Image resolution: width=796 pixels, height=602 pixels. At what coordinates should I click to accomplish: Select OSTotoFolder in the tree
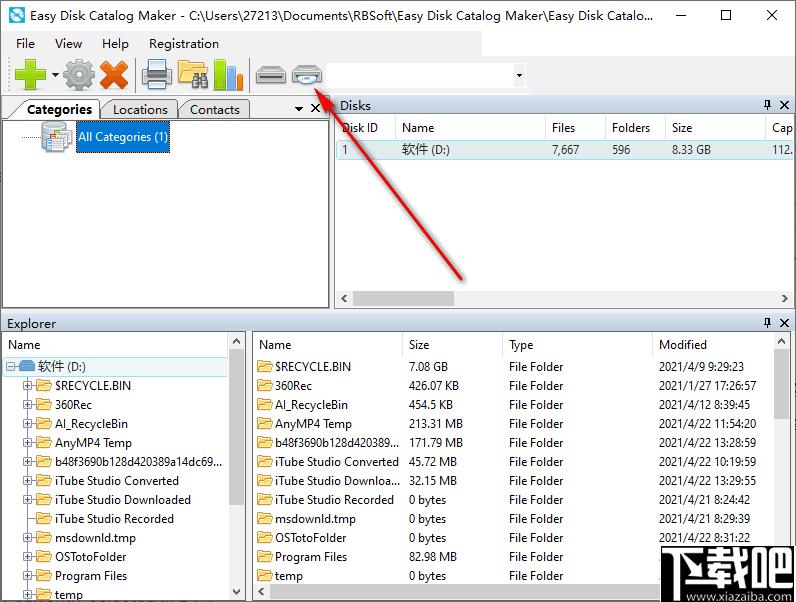point(90,557)
